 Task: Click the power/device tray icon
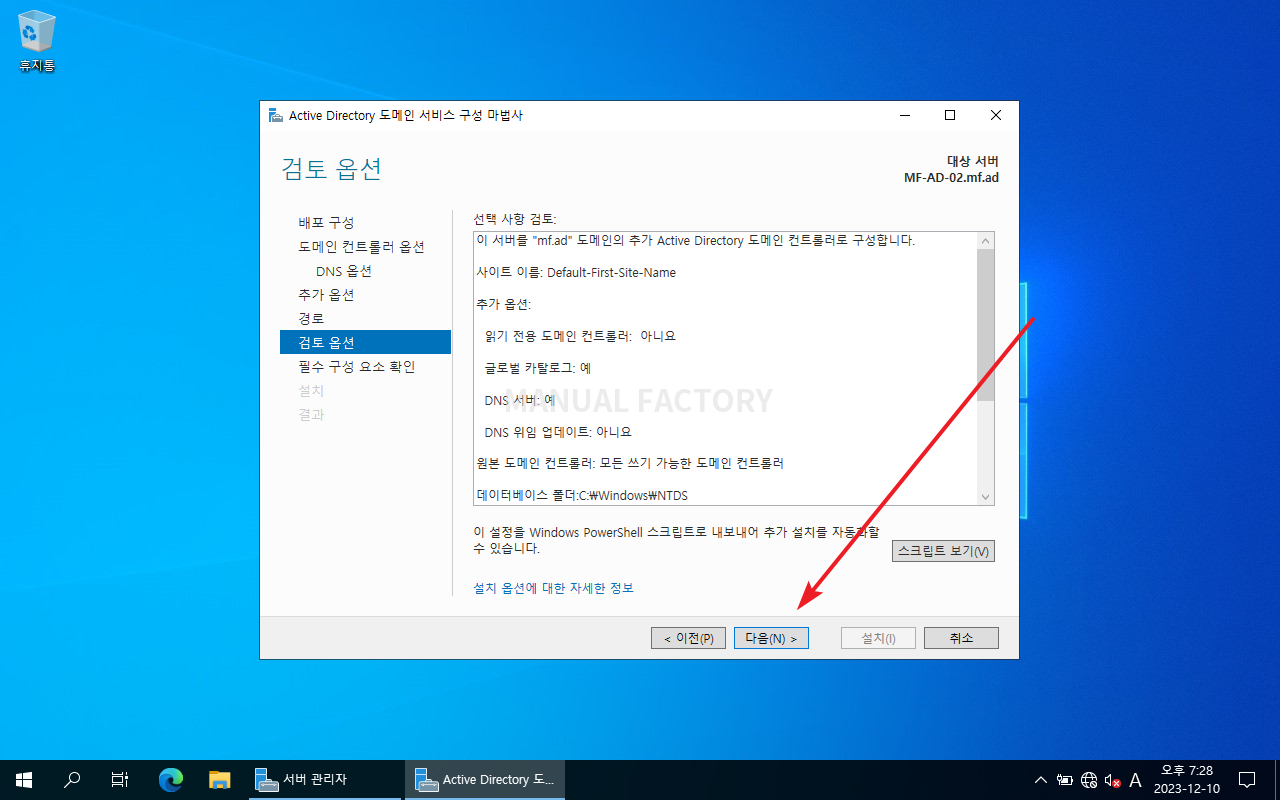(x=1065, y=780)
